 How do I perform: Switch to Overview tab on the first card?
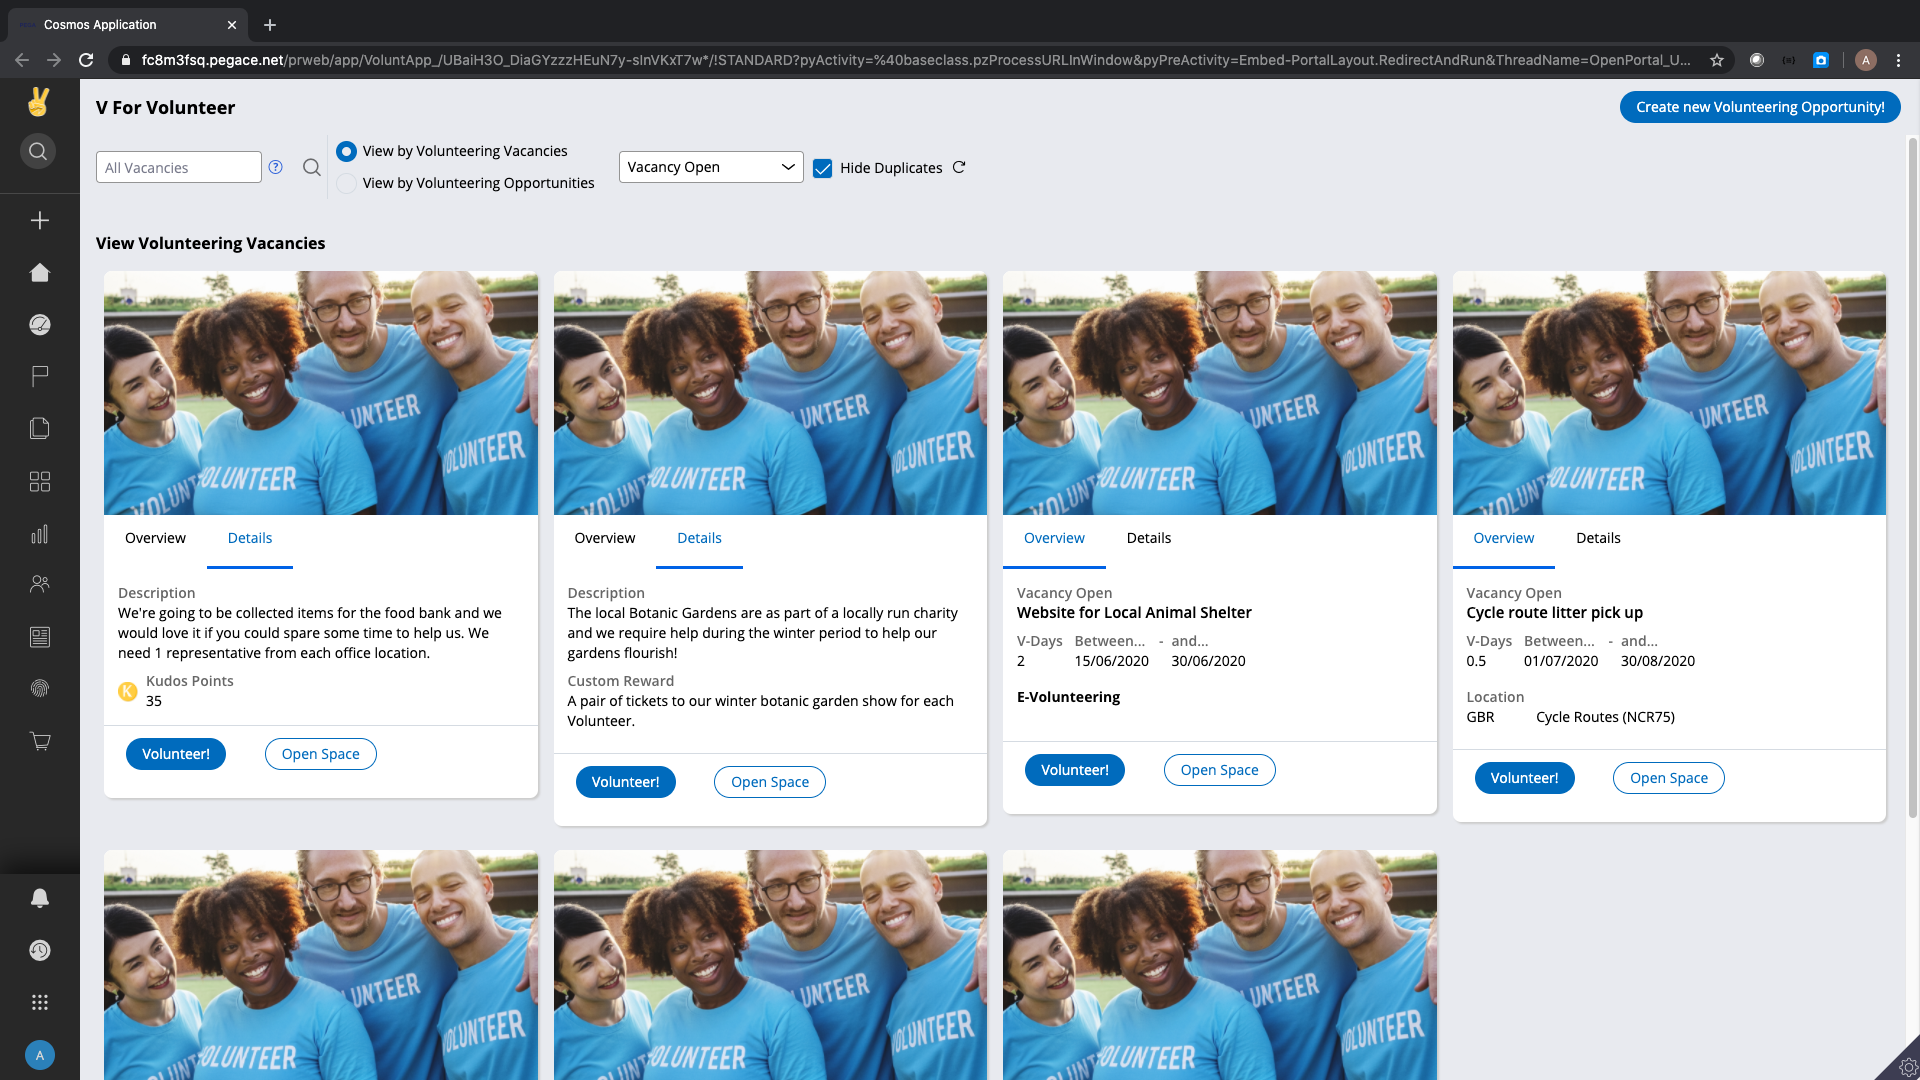[x=155, y=538]
